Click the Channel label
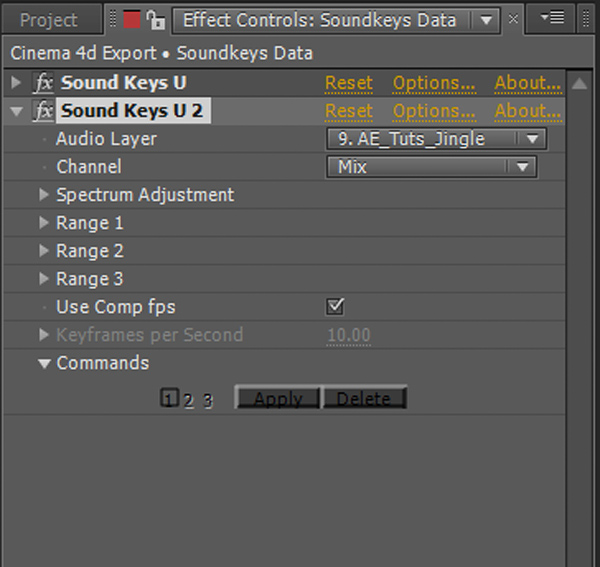The width and height of the screenshot is (600, 567). tap(89, 167)
